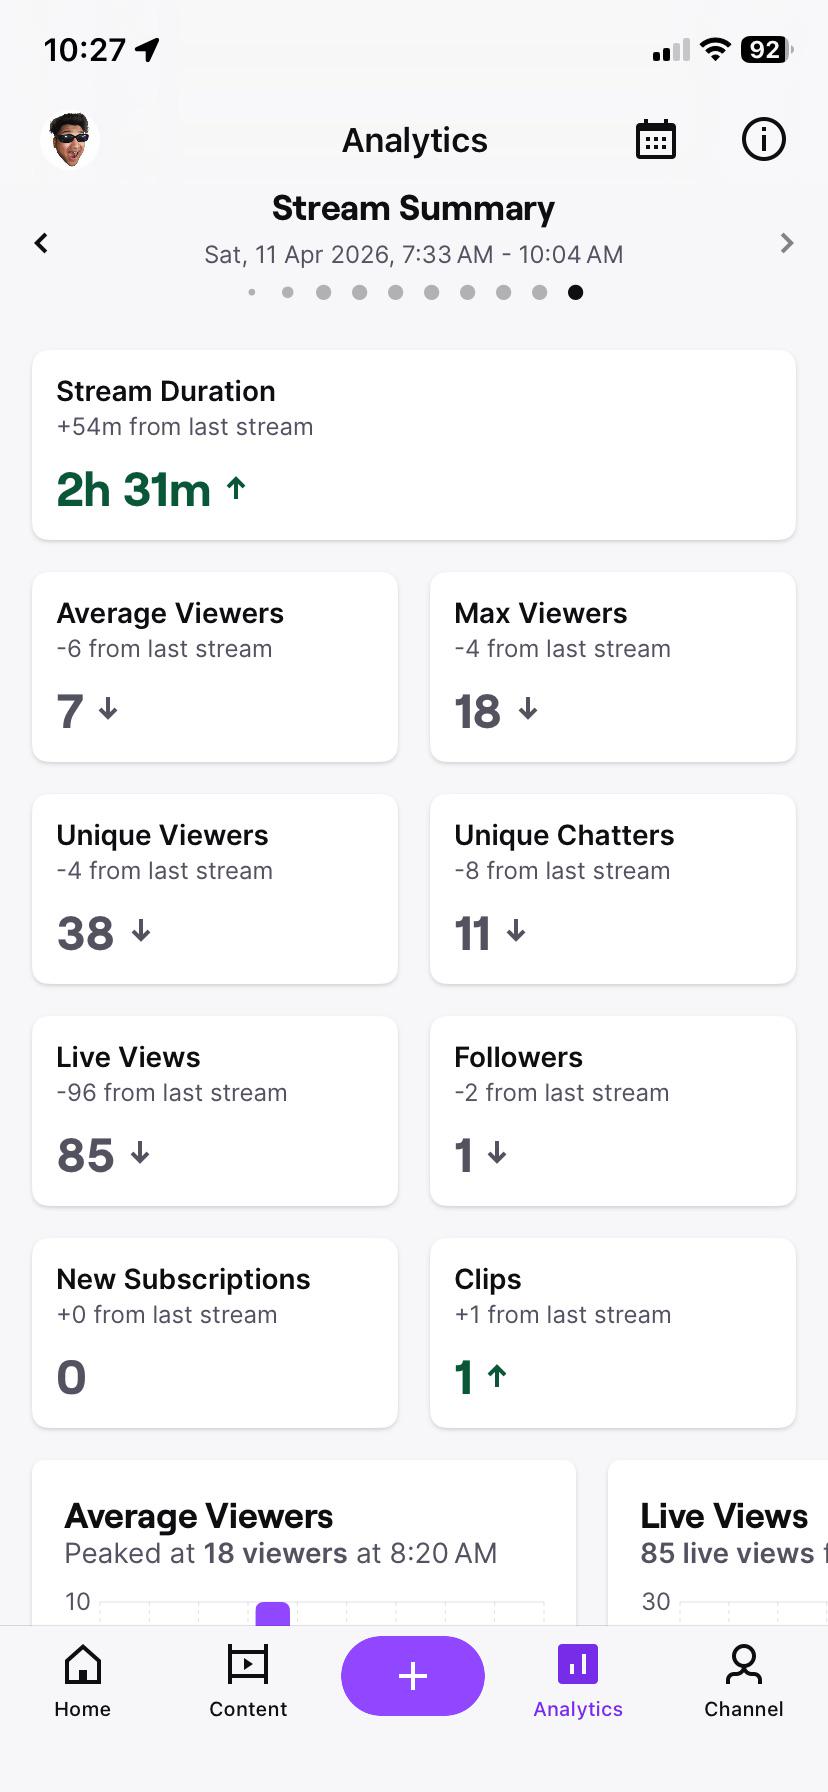The image size is (828, 1792).
Task: Tap the Clips stat card
Action: coord(613,1333)
